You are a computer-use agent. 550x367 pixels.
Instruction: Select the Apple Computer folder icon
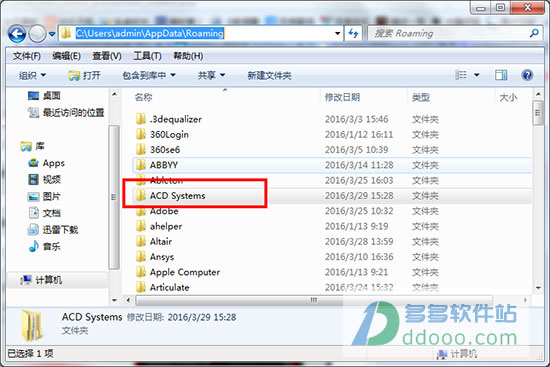tap(141, 272)
